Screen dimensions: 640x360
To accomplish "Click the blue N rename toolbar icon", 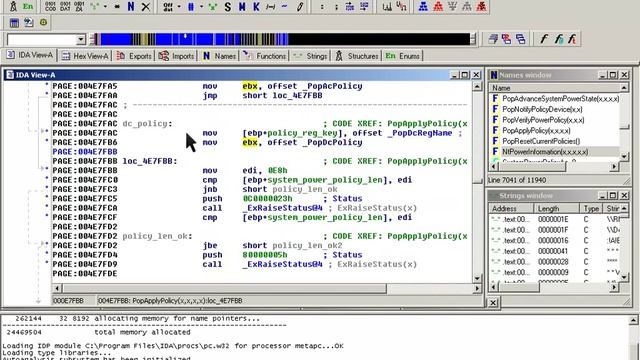I will (131, 6).
